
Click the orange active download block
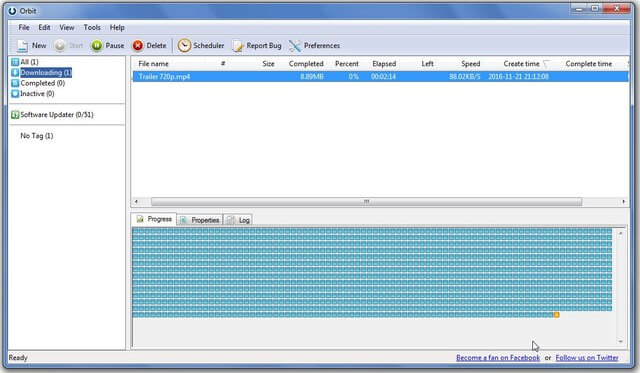(x=556, y=315)
